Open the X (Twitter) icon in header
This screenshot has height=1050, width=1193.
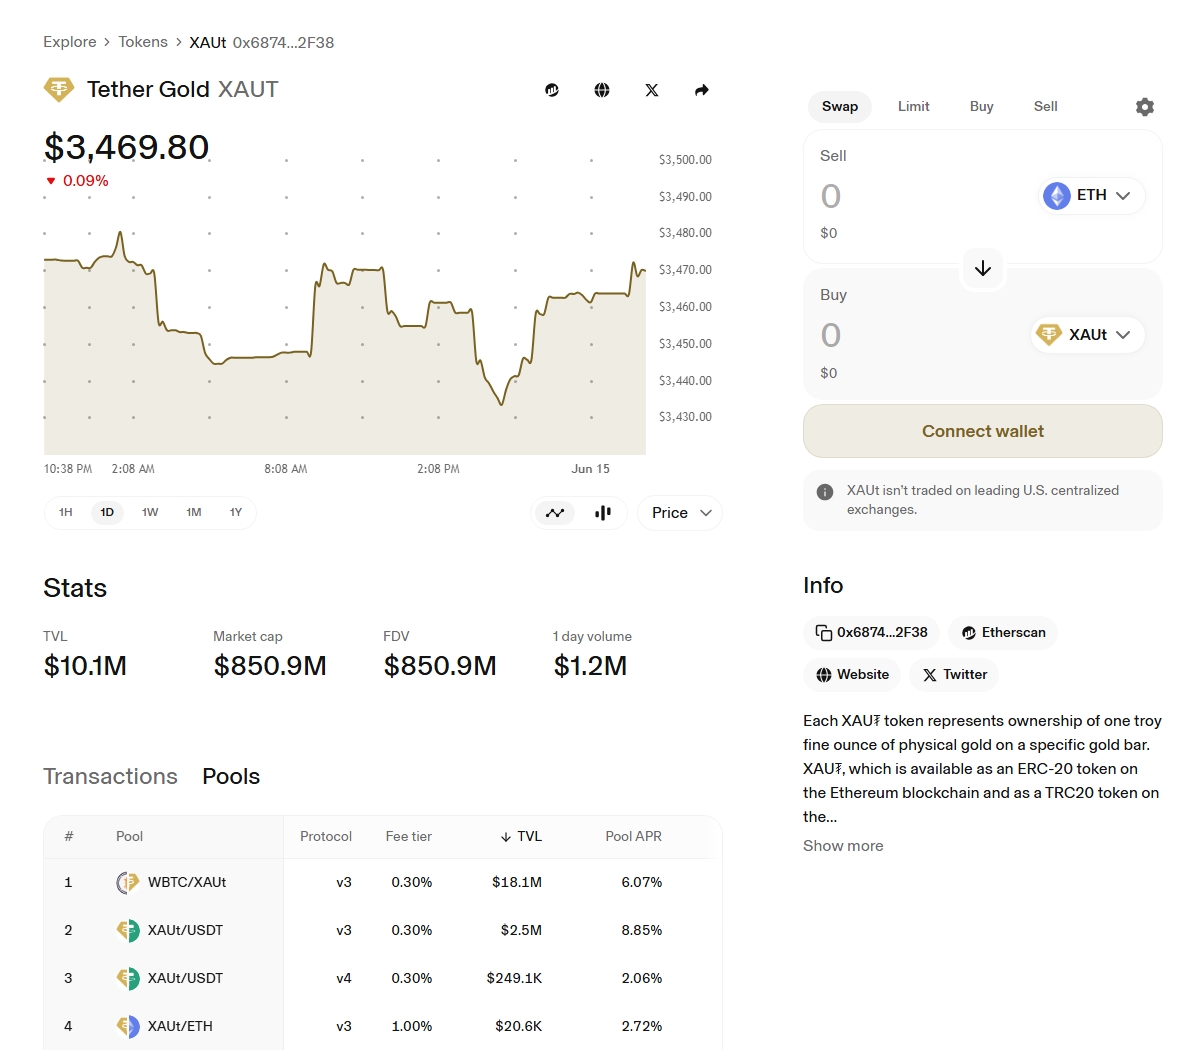tap(652, 91)
